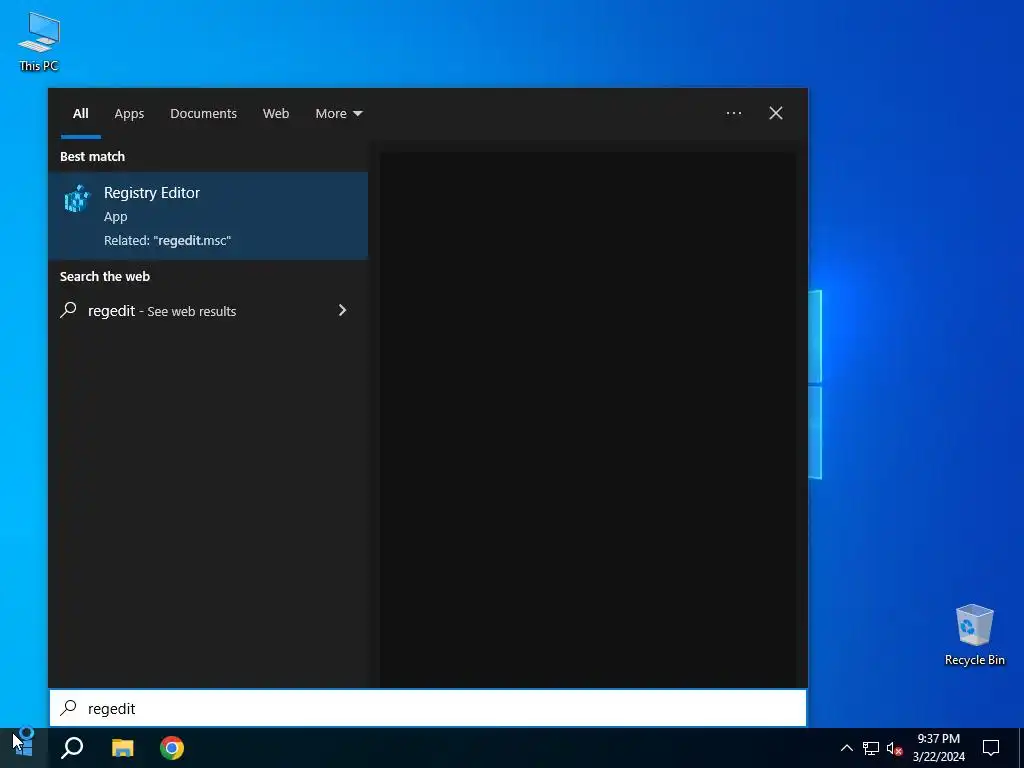
Task: Switch to the Documents search tab
Action: (203, 114)
